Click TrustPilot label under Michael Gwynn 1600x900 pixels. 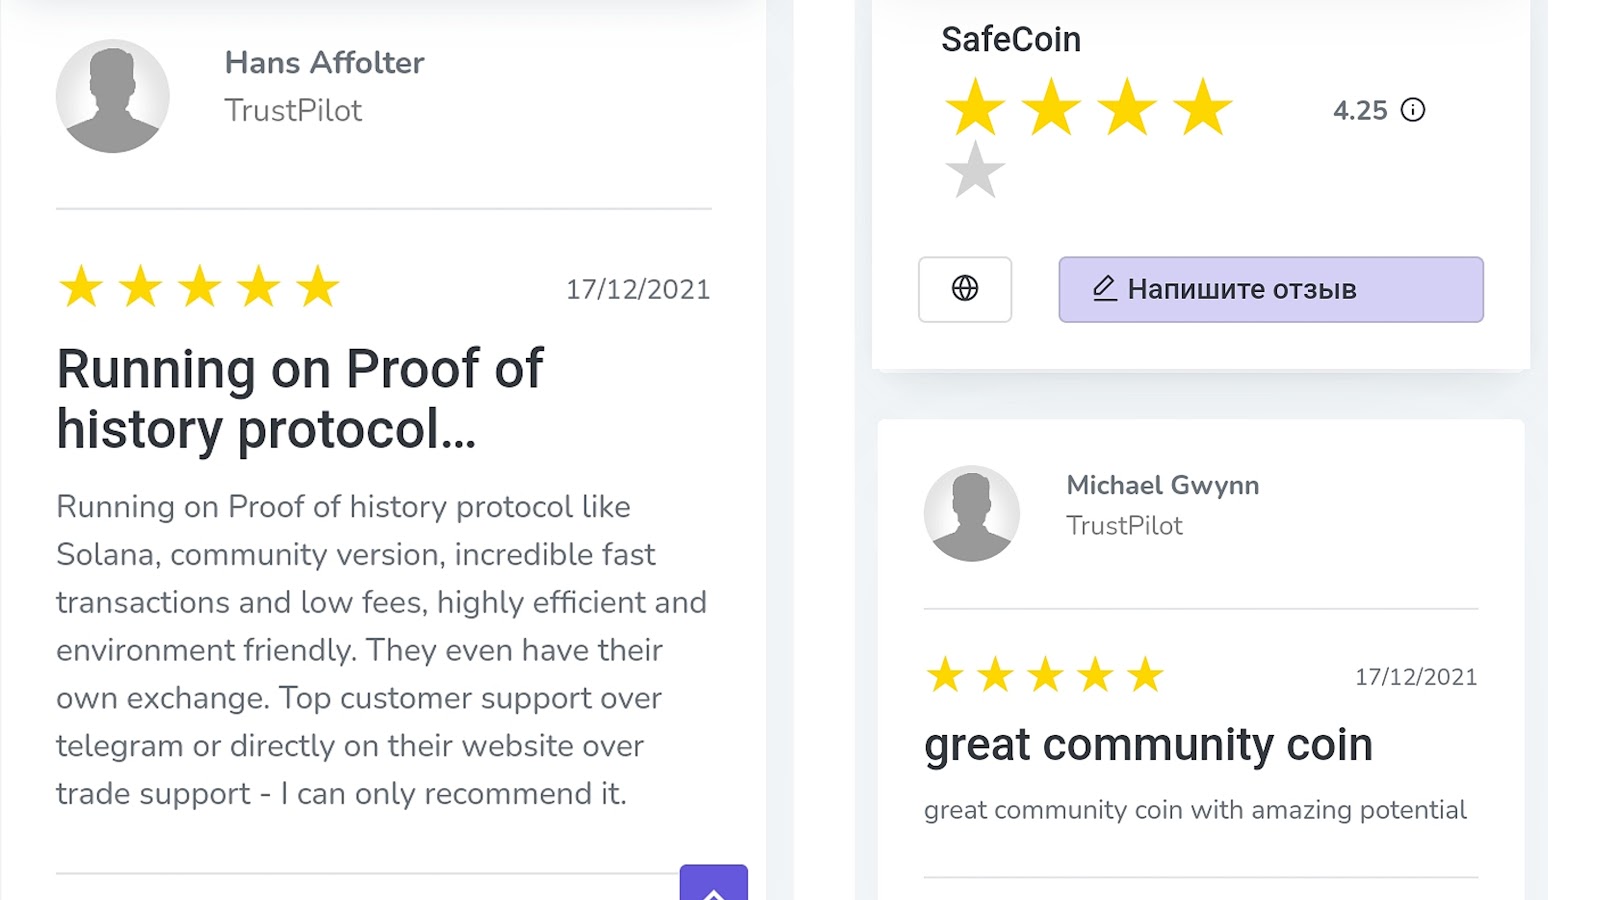point(1124,526)
